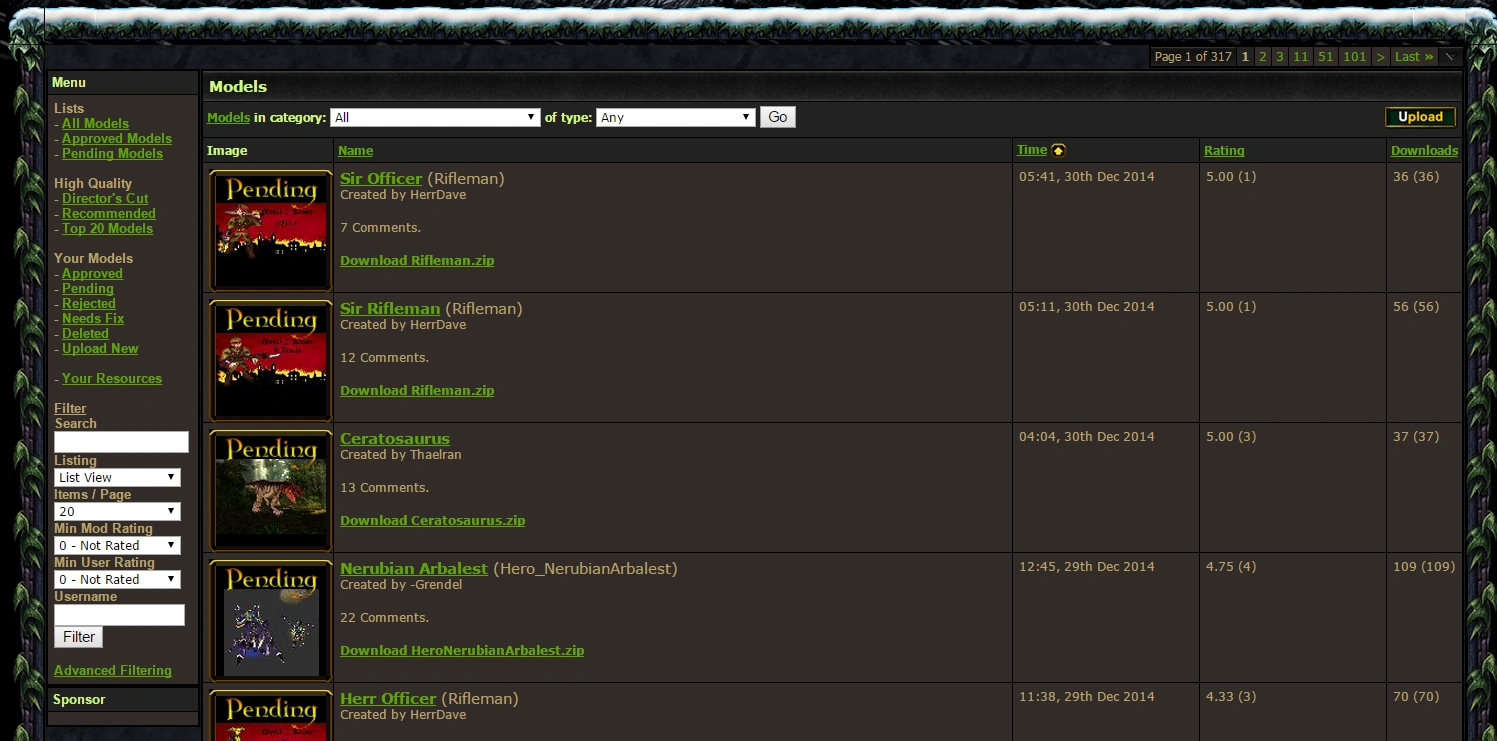Download Ceratosaurus.zip file
The width and height of the screenshot is (1497, 741).
(432, 520)
